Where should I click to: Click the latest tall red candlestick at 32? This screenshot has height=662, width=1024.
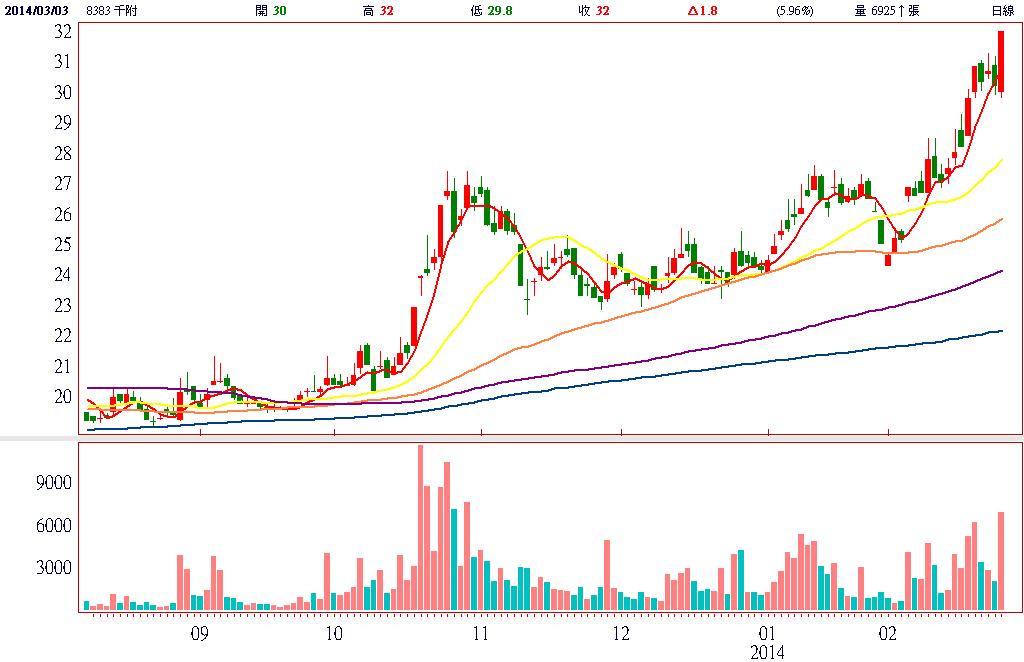coord(1000,60)
